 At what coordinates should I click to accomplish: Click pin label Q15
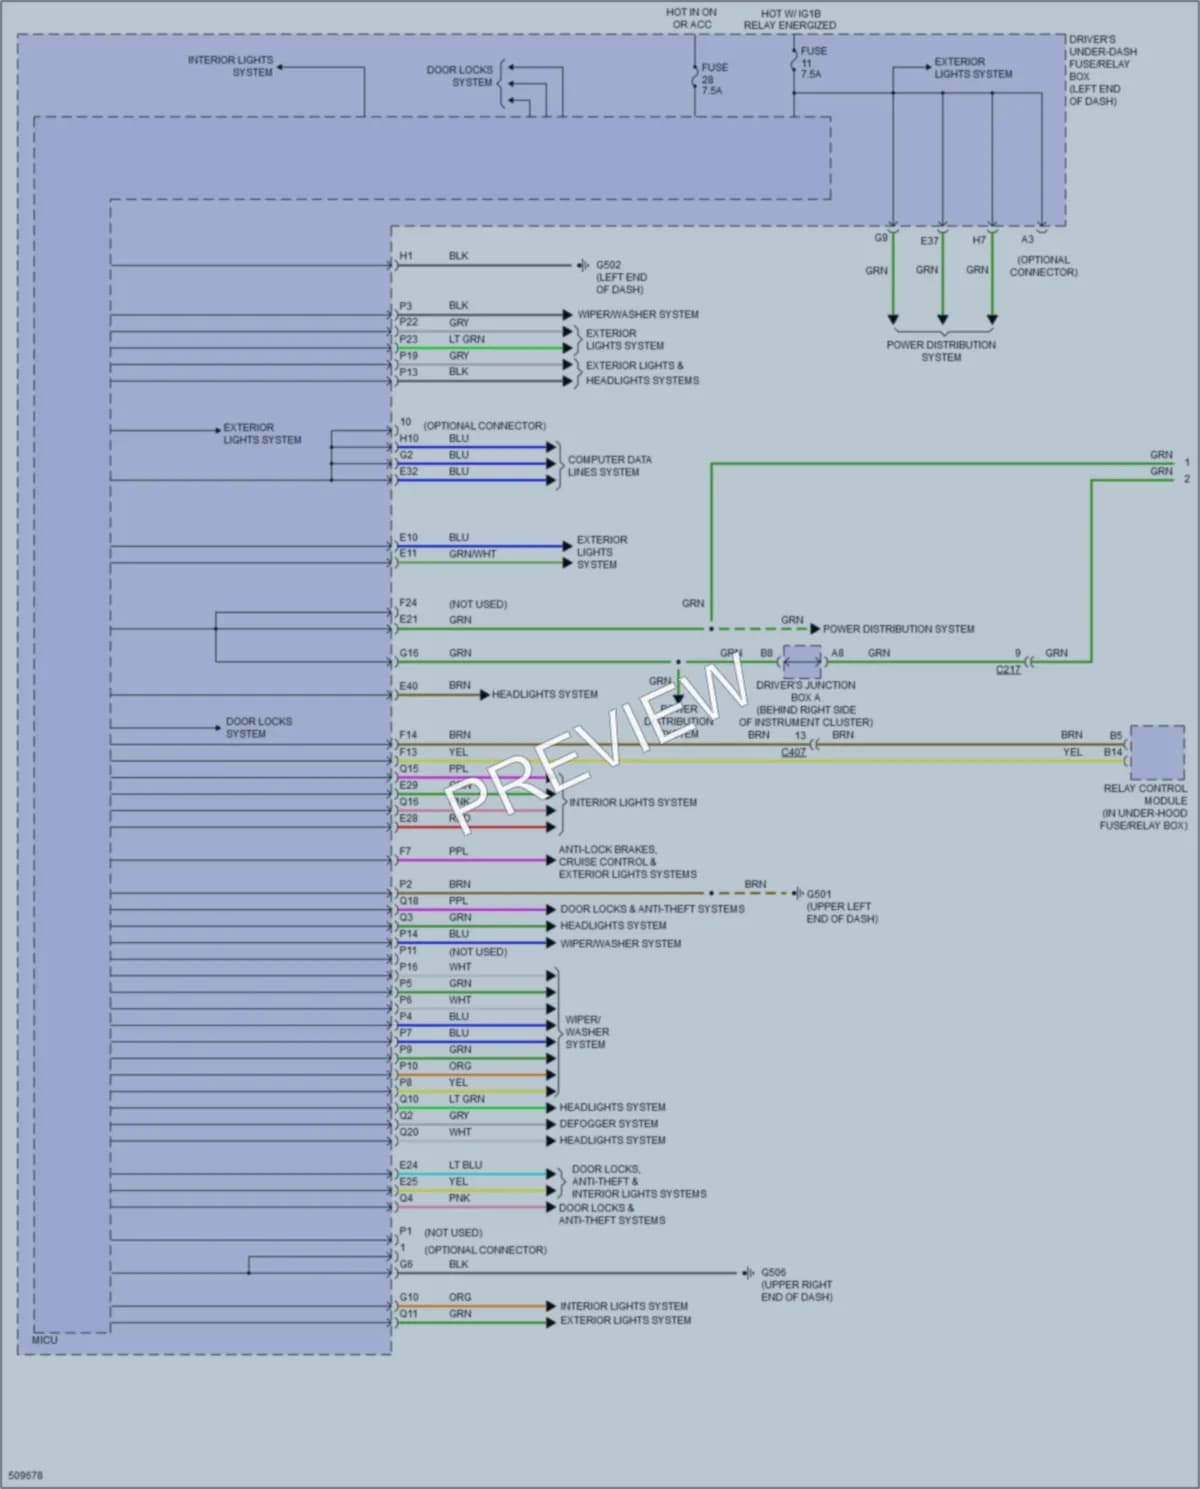coord(408,768)
